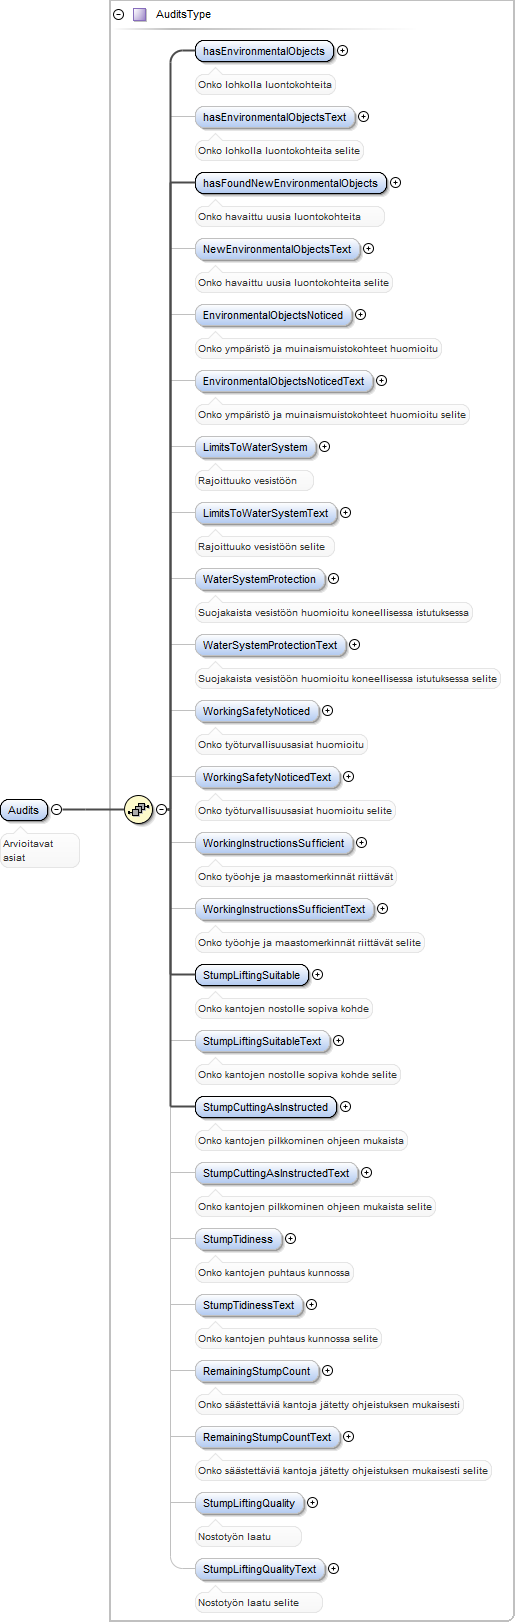
Task: Expand the StumpTidiness node
Action: (x=291, y=1238)
